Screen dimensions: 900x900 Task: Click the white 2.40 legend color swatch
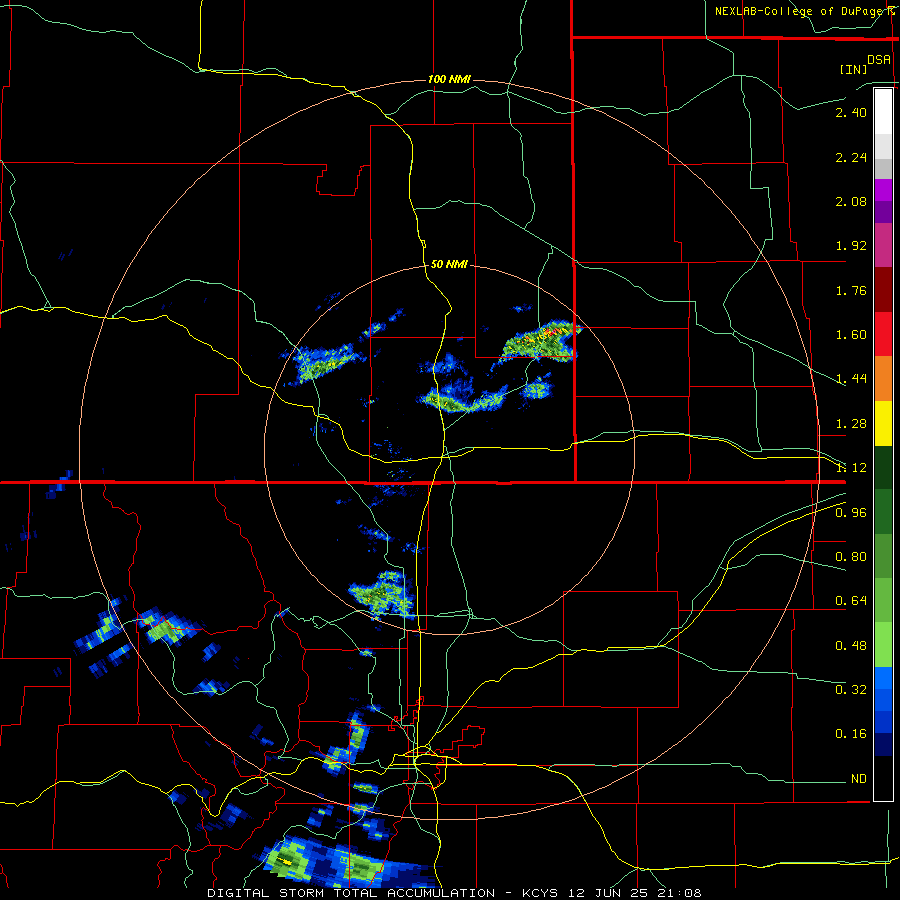[883, 112]
